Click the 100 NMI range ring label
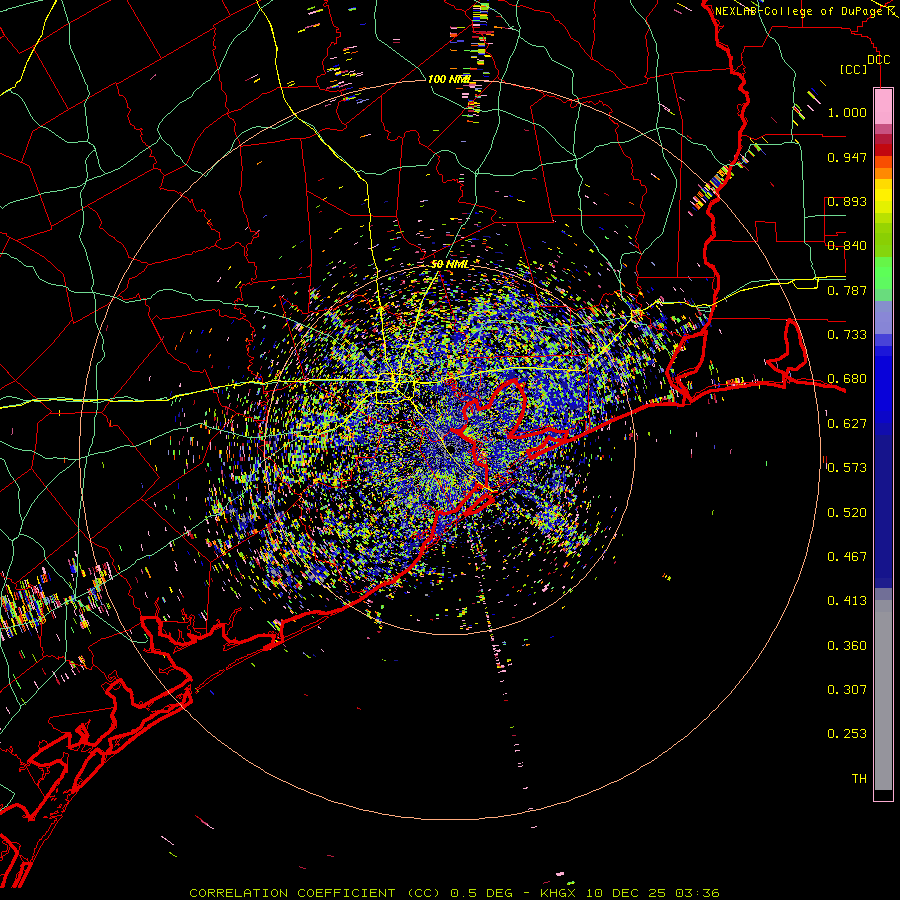Viewport: 900px width, 900px height. 449,79
